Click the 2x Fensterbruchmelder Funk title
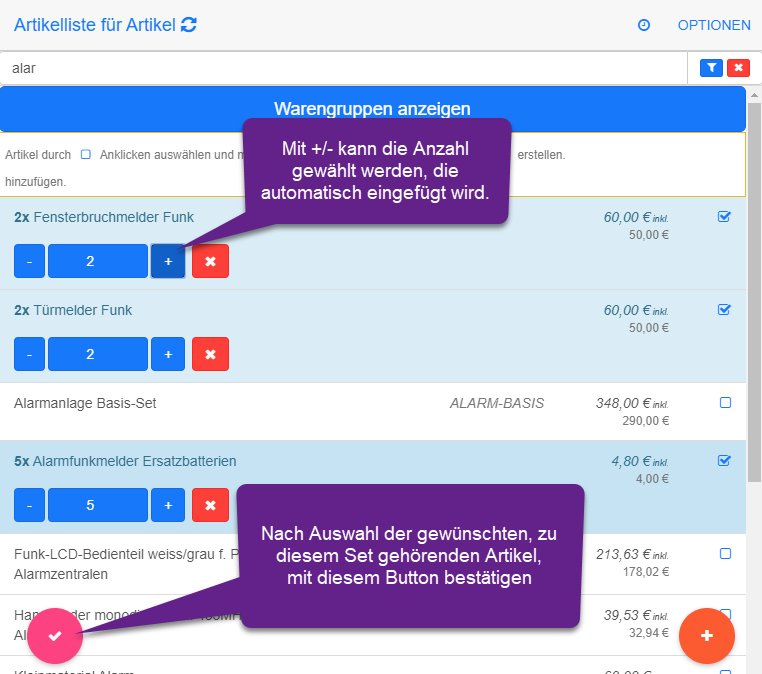762x674 pixels. coord(104,217)
